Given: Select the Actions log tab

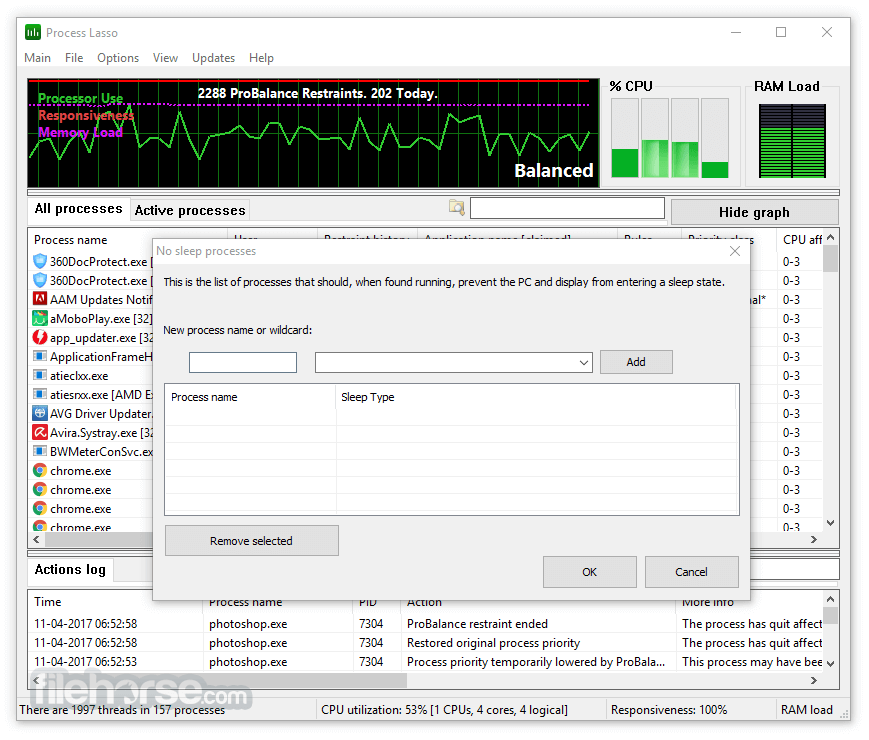Looking at the screenshot, I should point(70,570).
